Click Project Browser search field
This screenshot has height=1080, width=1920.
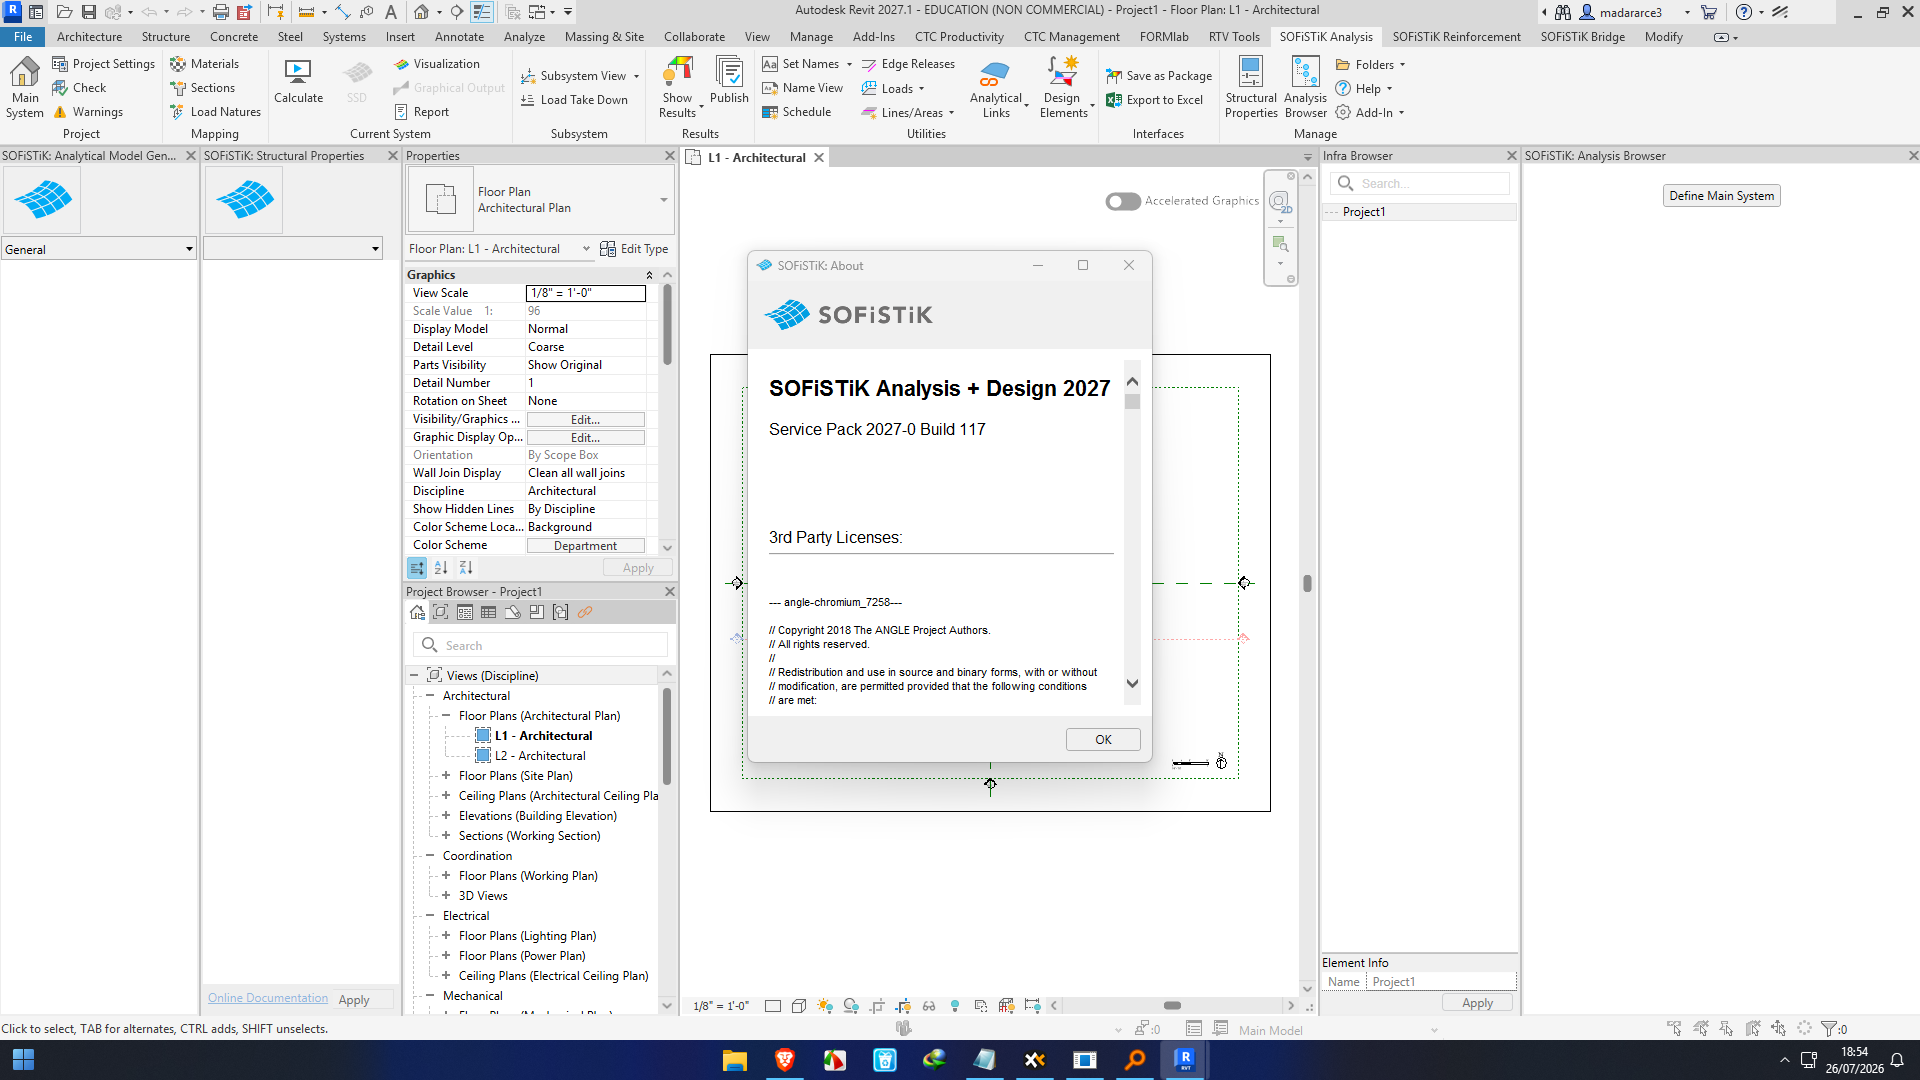540,645
